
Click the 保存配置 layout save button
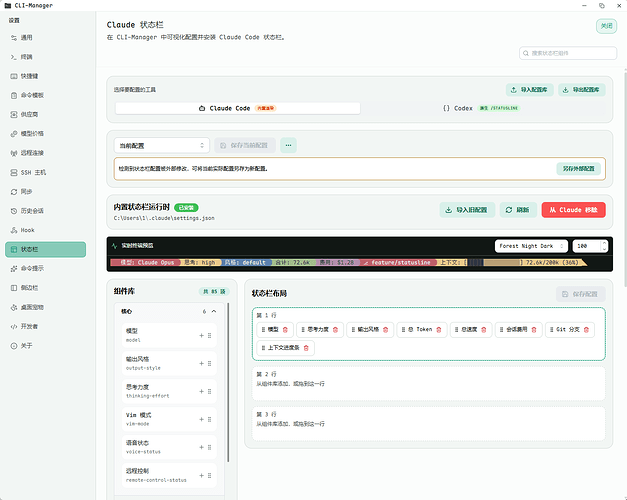coord(580,294)
